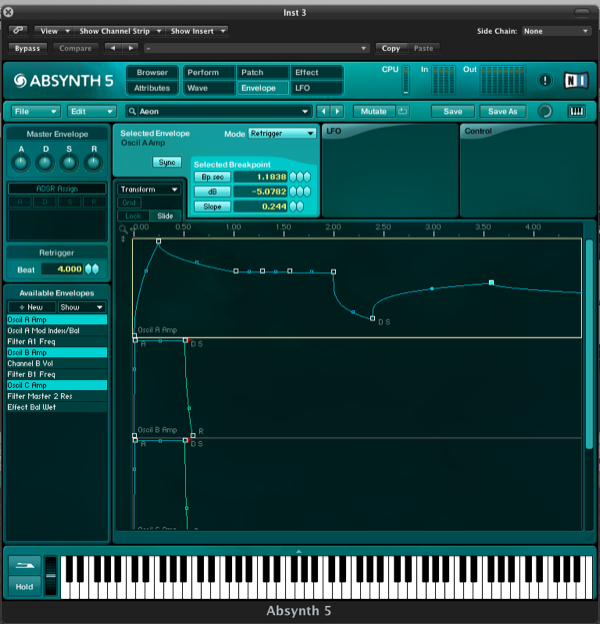Click the envelope zoom magnifier icon

pyautogui.click(x=123, y=229)
